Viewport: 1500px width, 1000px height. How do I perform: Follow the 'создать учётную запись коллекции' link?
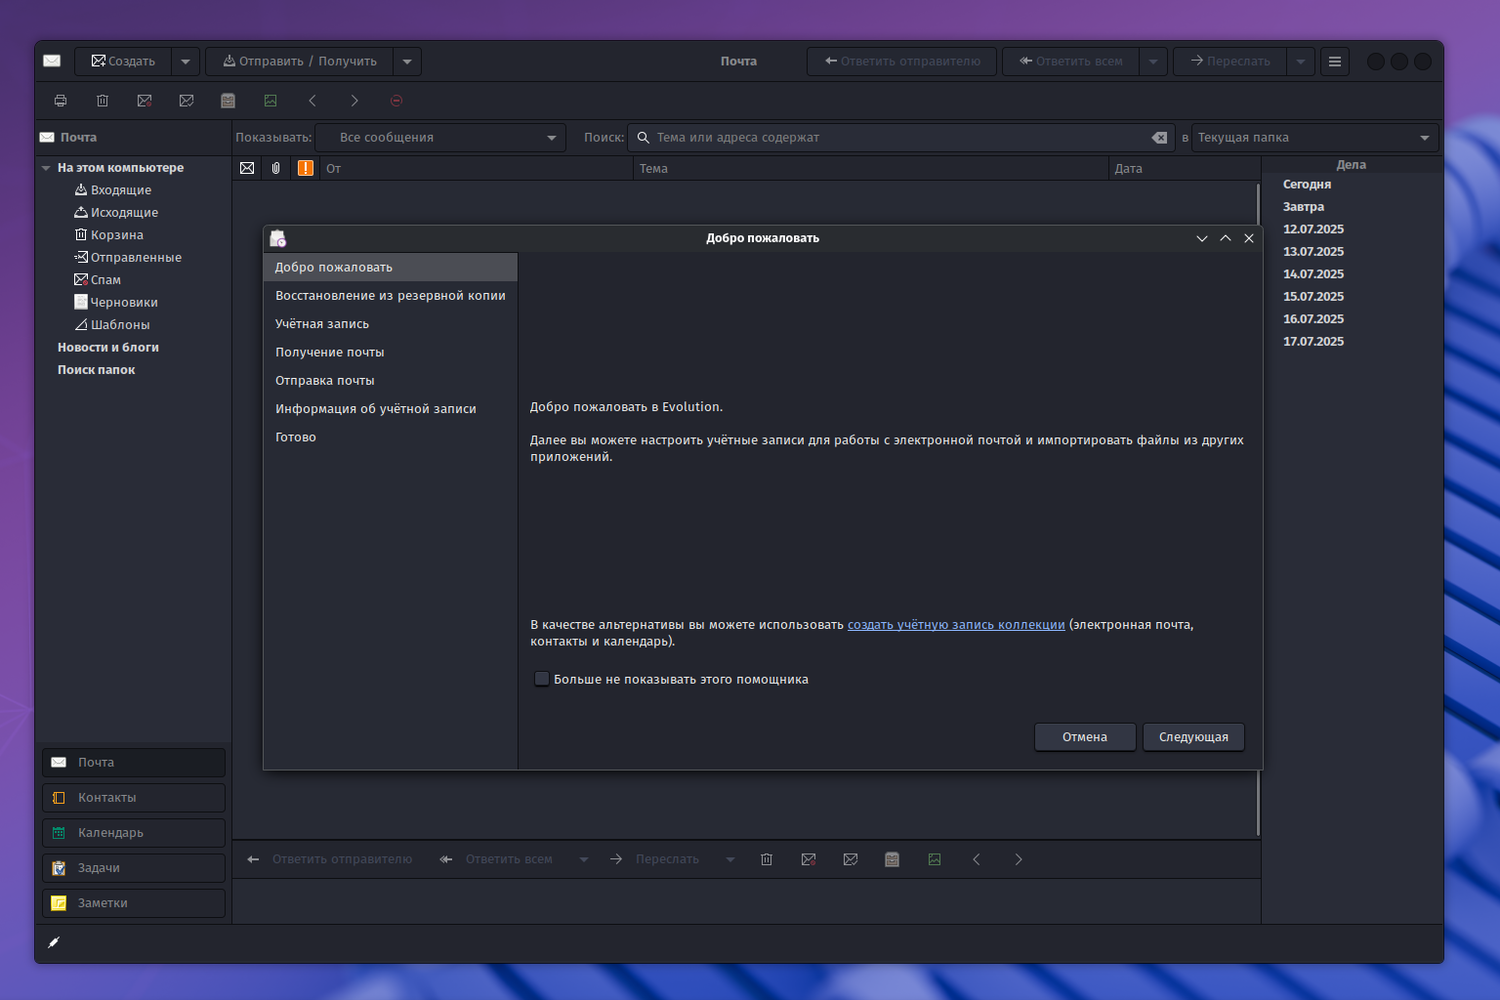click(956, 625)
